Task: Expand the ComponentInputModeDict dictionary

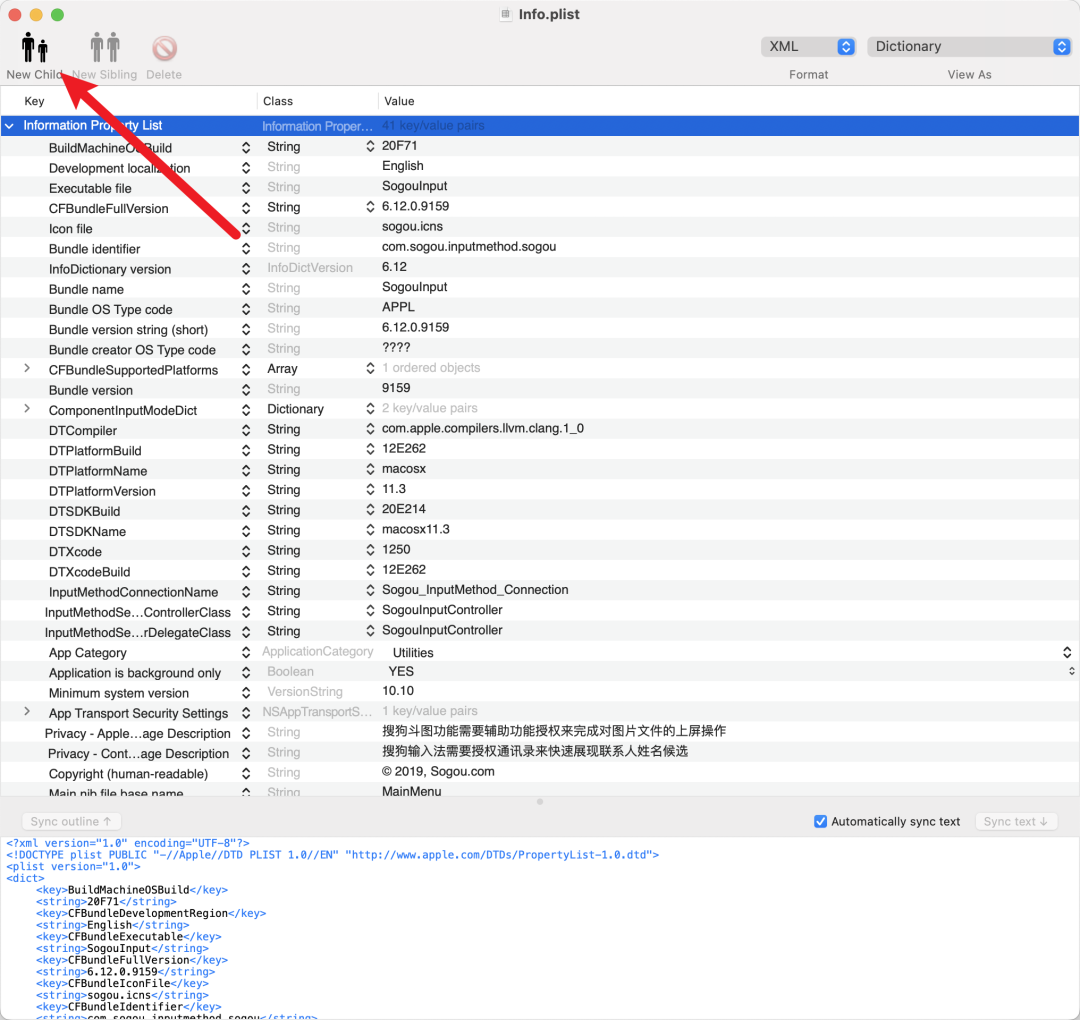Action: (x=27, y=408)
